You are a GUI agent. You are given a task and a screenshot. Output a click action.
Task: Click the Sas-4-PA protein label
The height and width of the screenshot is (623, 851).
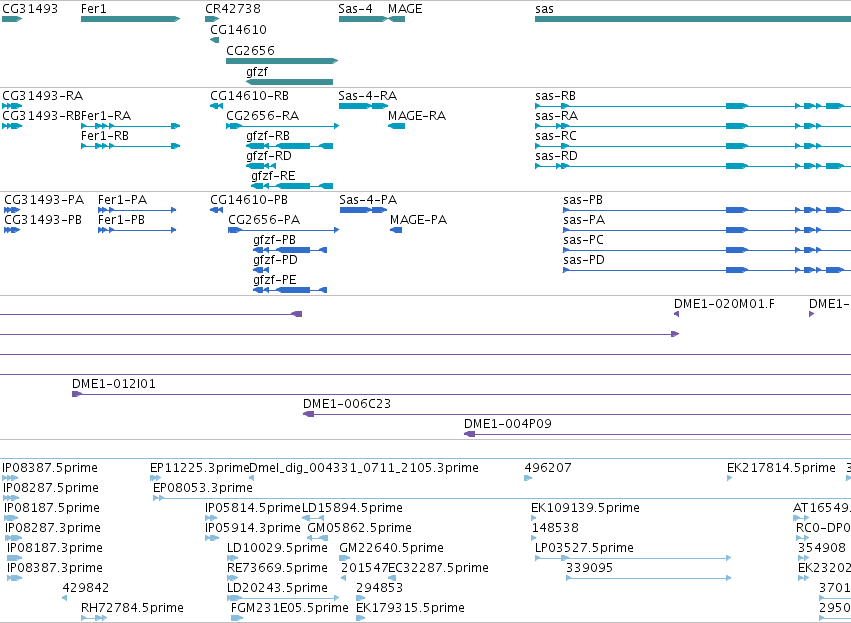pyautogui.click(x=368, y=200)
